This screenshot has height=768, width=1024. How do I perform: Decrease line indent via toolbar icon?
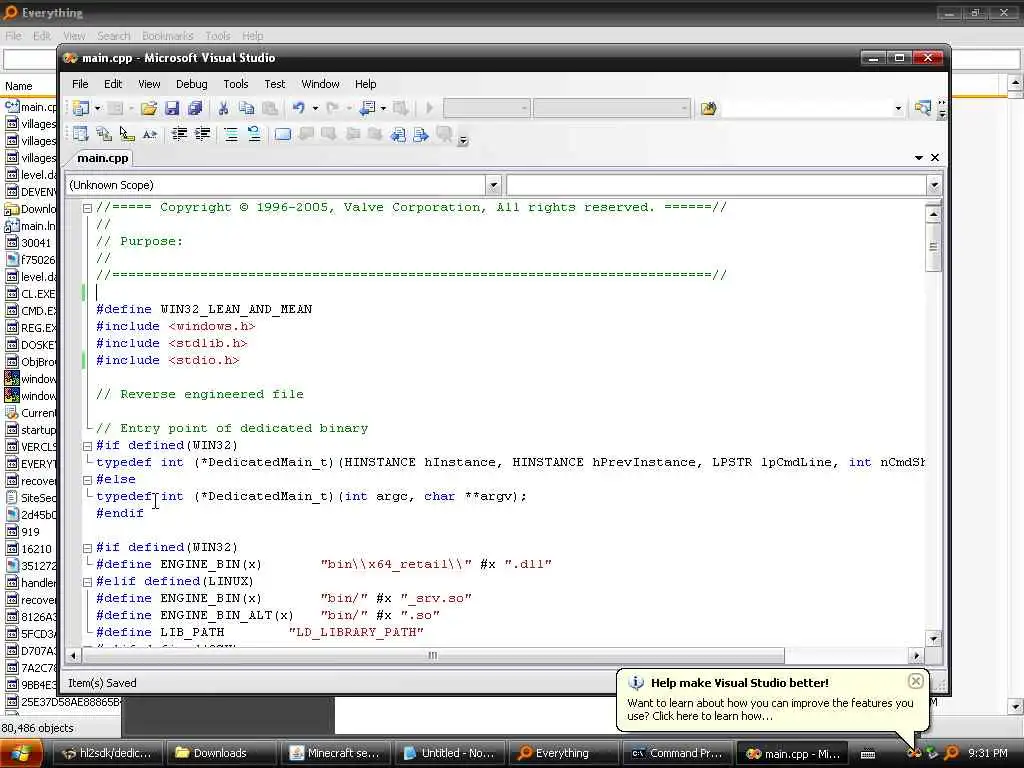[179, 135]
